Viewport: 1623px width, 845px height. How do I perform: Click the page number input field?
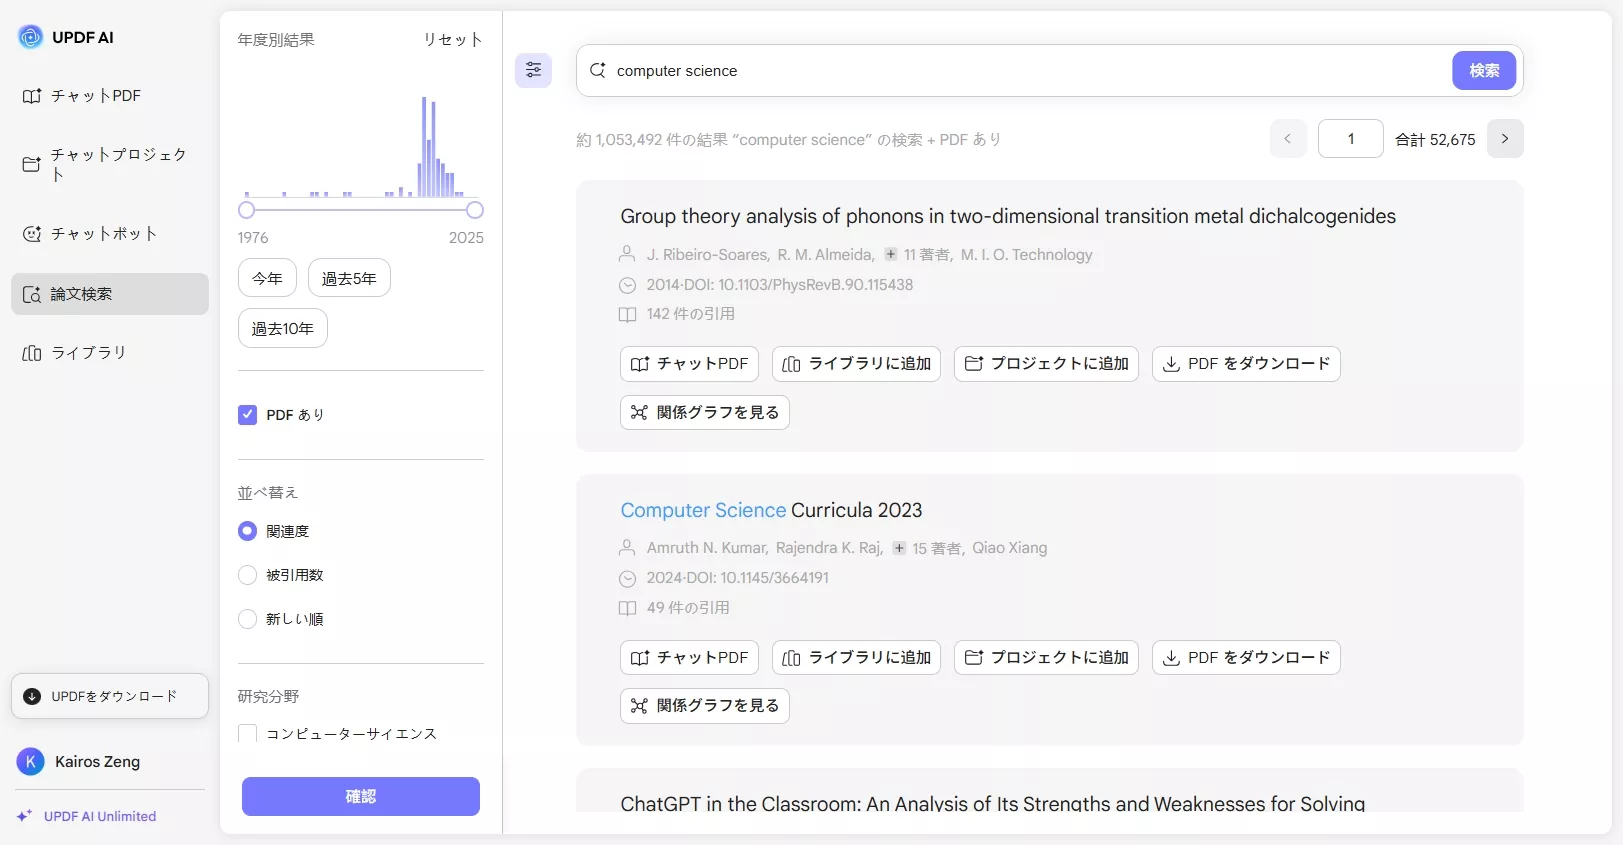coord(1351,139)
